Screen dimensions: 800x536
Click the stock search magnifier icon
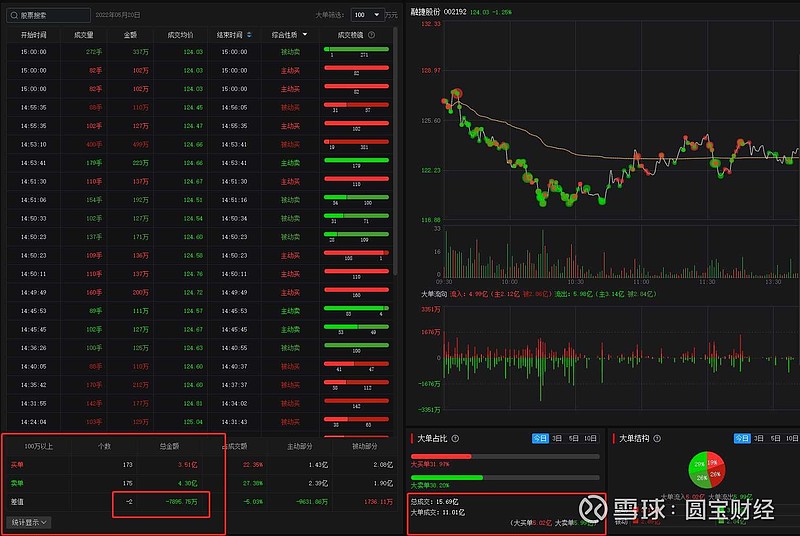point(14,15)
